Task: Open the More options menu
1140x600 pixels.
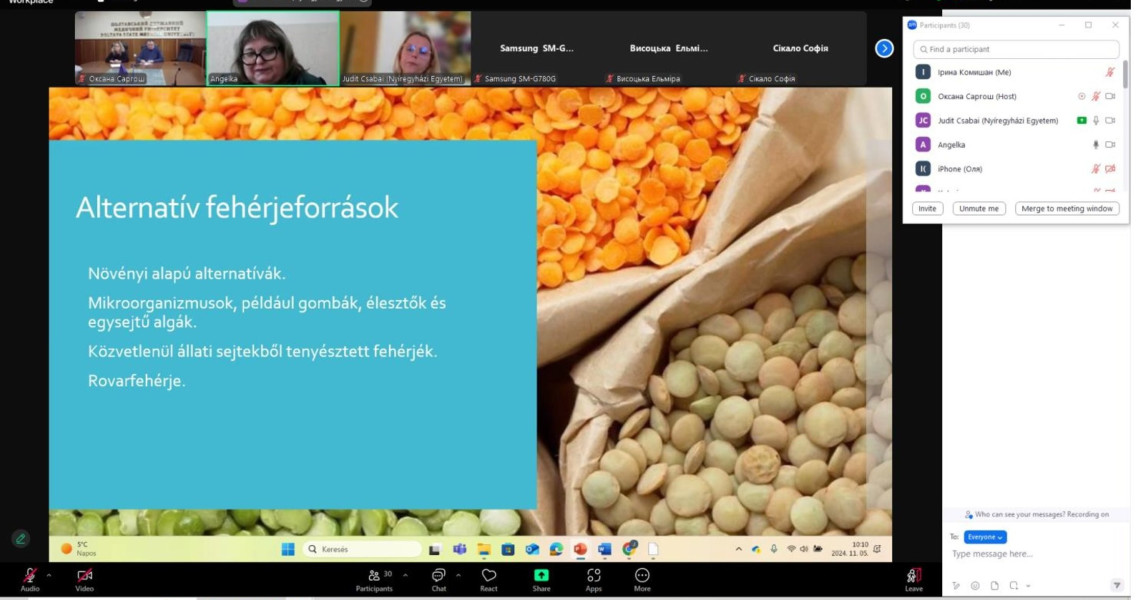Action: (642, 579)
